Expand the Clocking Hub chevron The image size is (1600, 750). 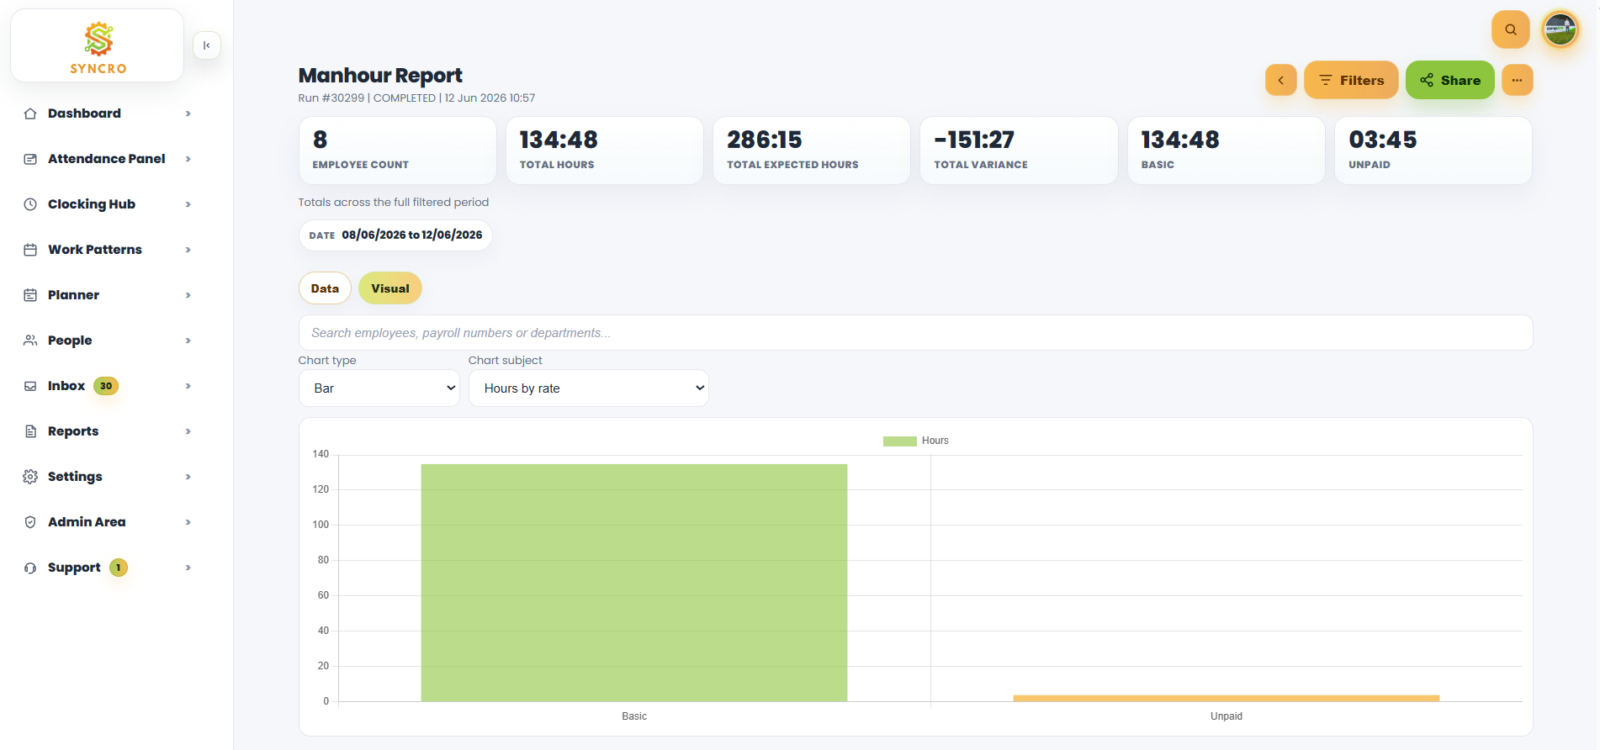pyautogui.click(x=188, y=204)
